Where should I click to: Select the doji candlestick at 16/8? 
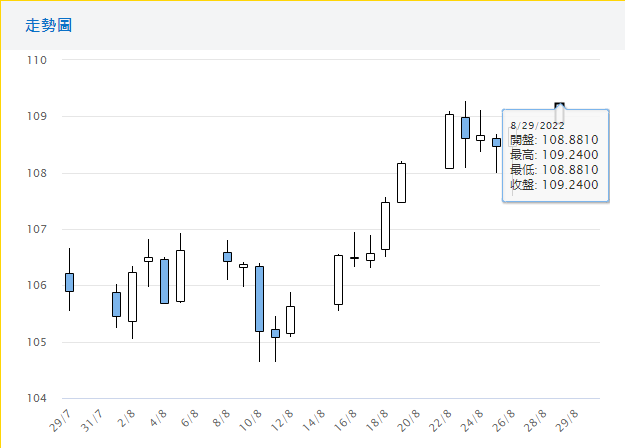tap(354, 258)
